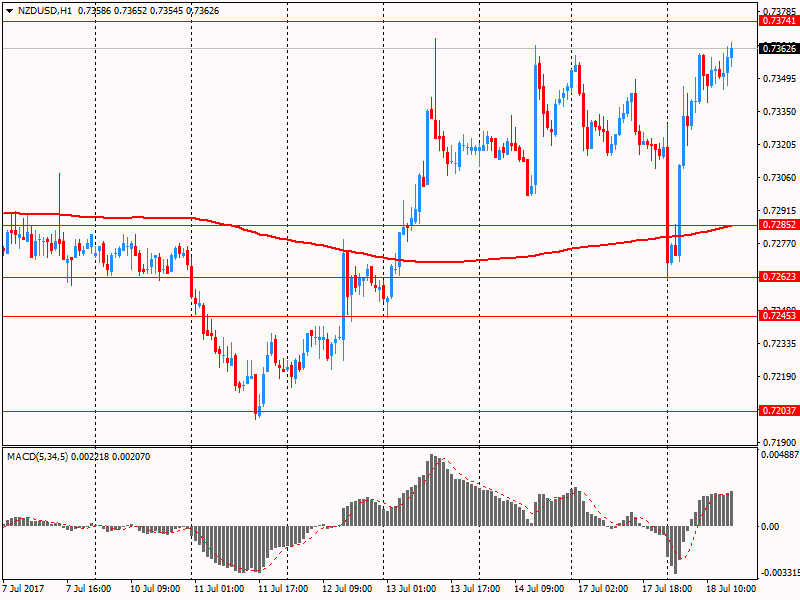Click the 0.72770 price scale value
800x600 pixels.
[780, 244]
